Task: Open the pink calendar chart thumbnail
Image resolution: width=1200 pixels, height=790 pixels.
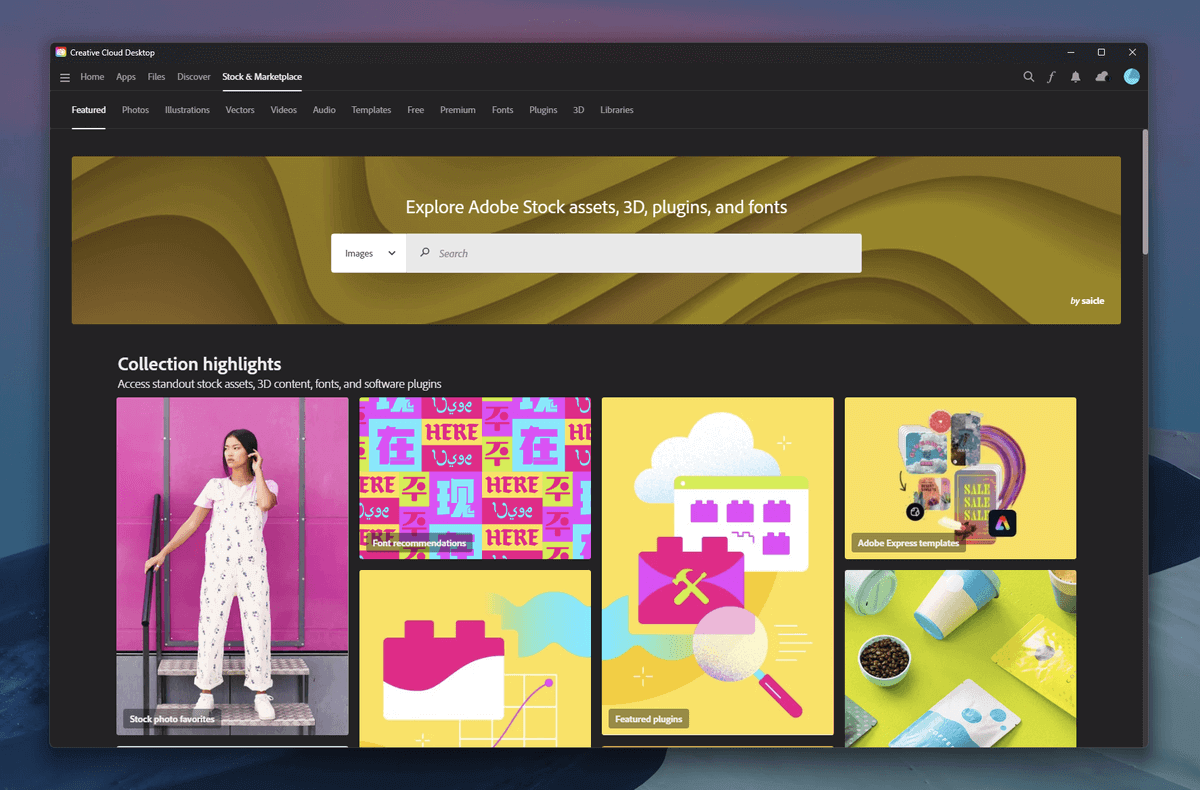Action: click(x=475, y=658)
